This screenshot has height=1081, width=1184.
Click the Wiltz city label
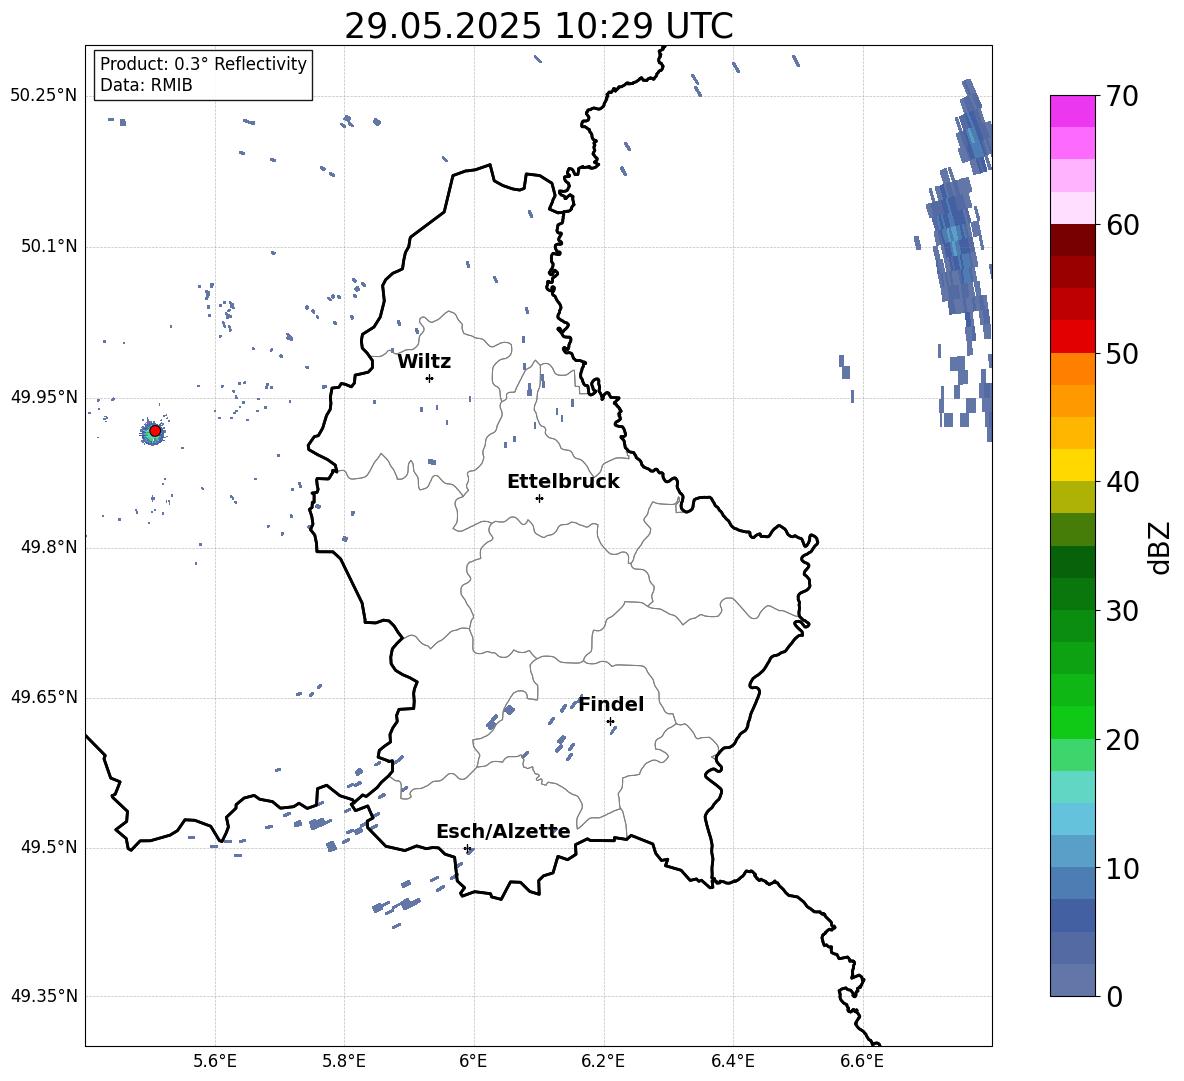point(424,362)
